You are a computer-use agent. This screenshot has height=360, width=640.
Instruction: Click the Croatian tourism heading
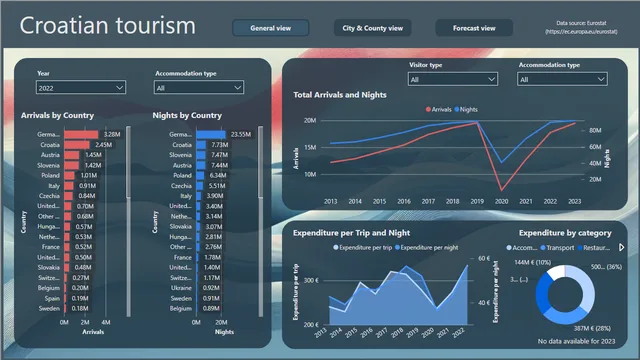108,25
